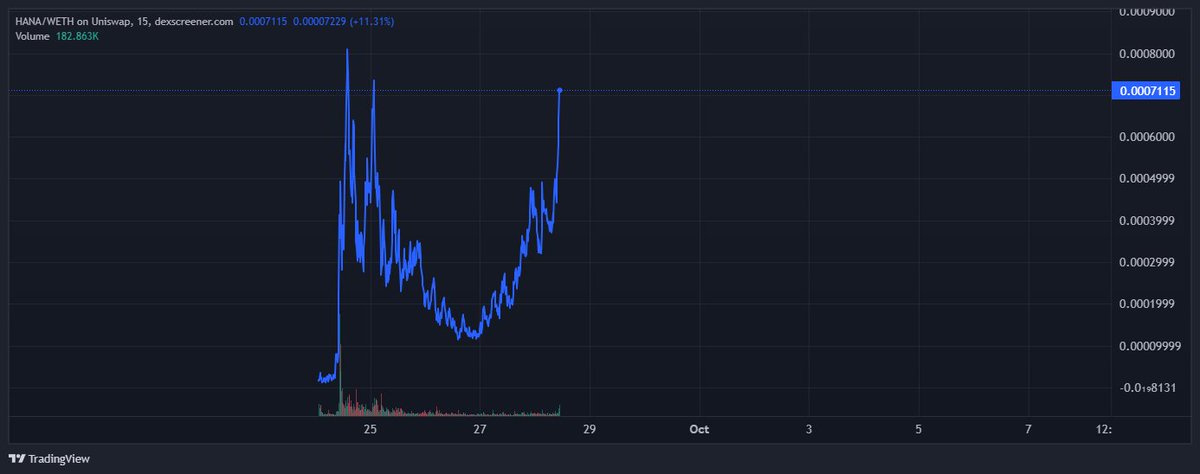
Task: Click the +11.31% change value
Action: point(370,21)
